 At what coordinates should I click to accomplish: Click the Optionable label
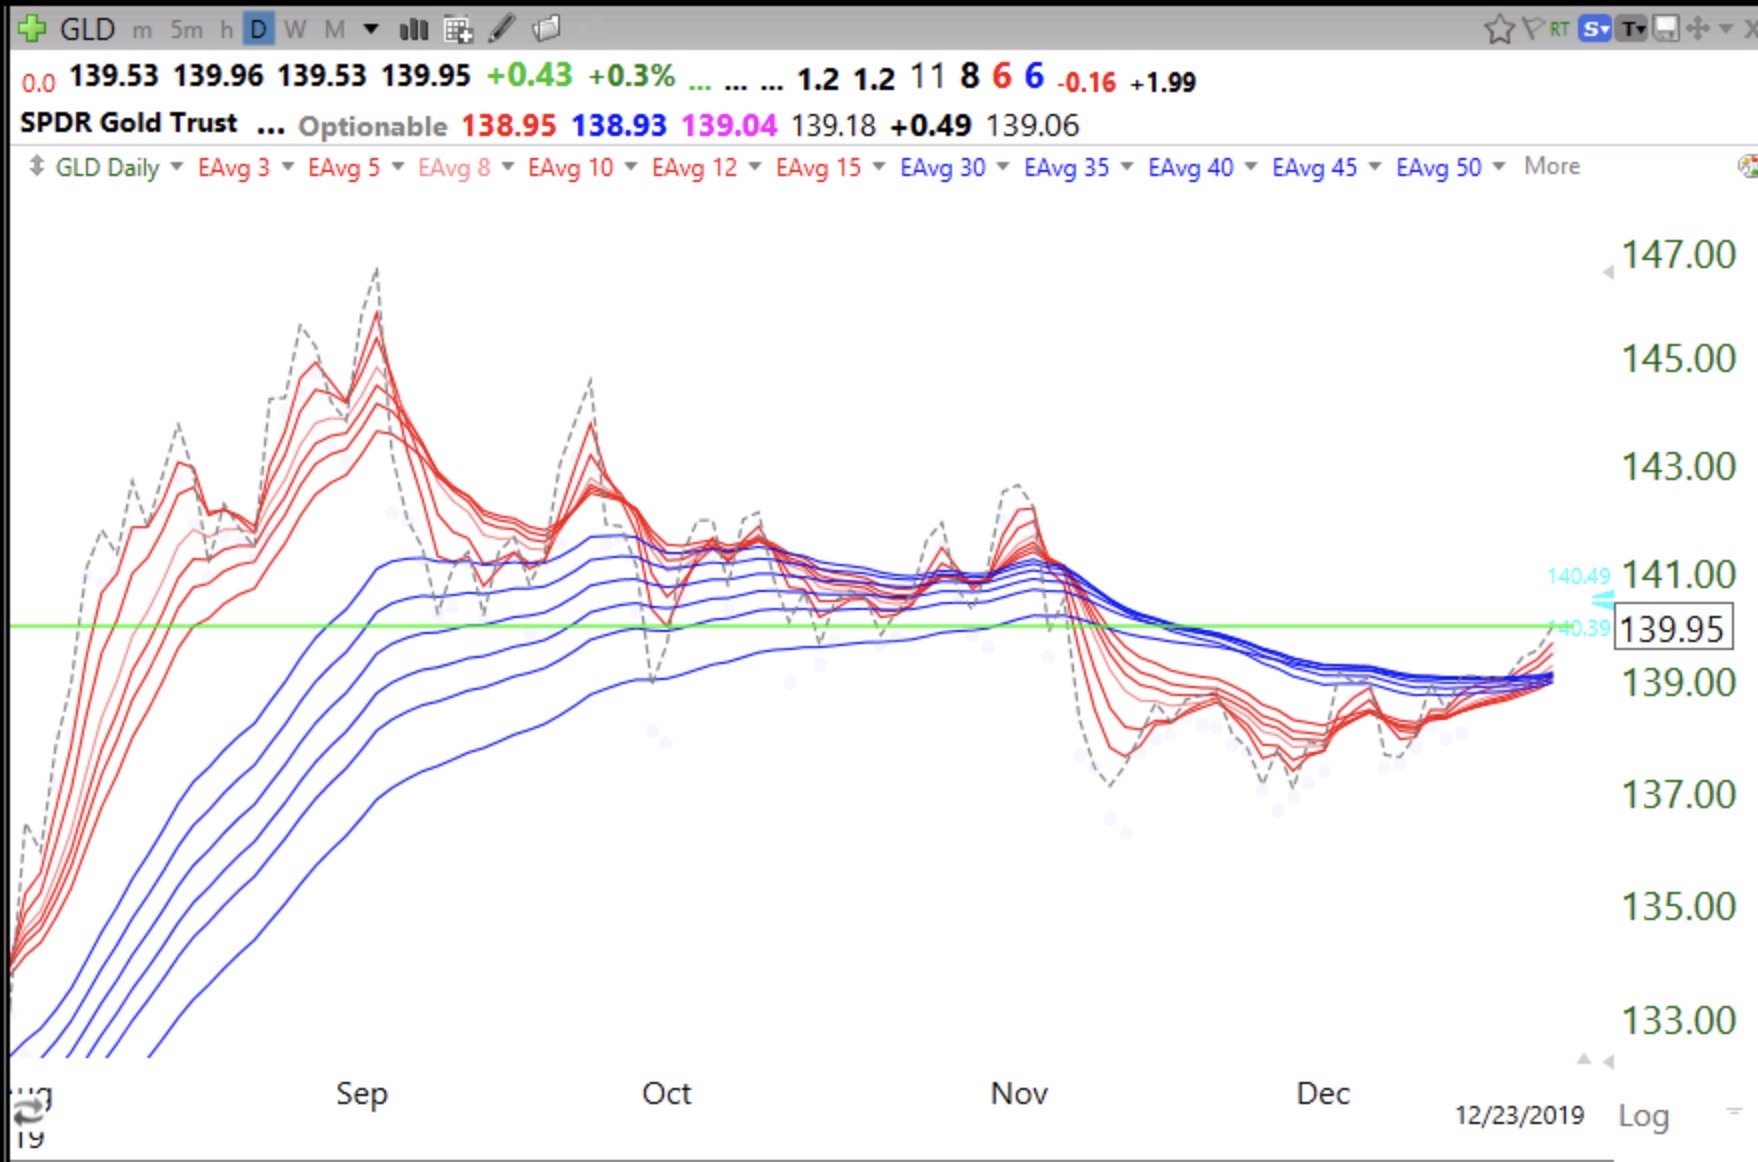pos(373,126)
